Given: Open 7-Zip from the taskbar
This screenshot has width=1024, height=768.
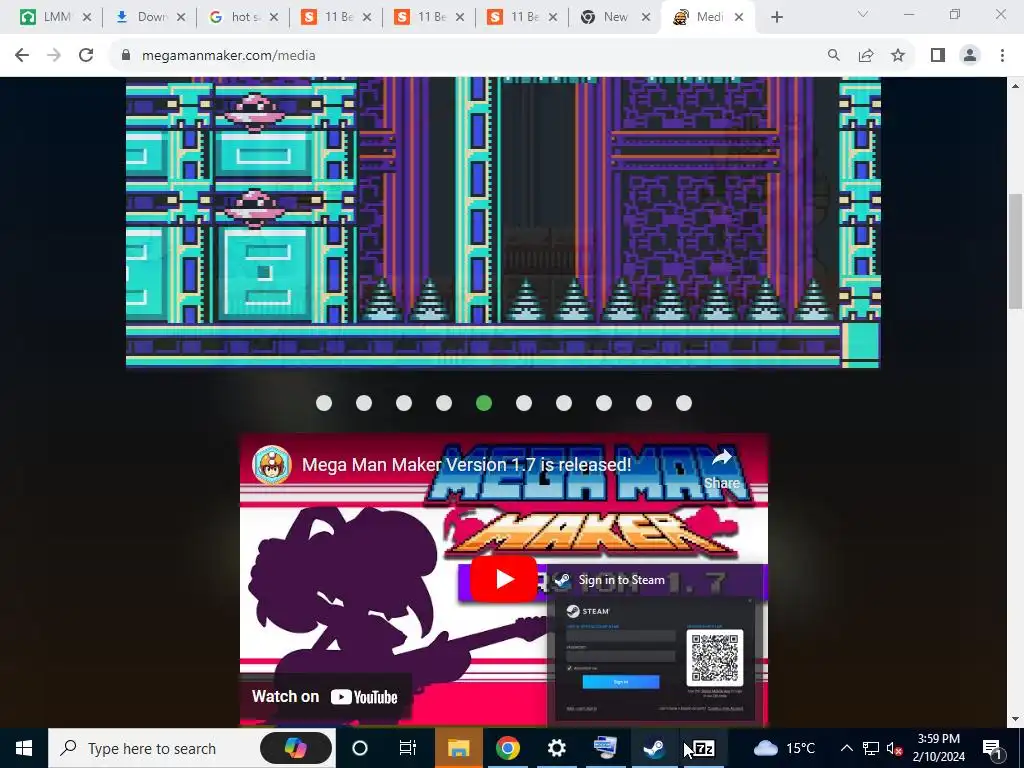Looking at the screenshot, I should pos(703,748).
